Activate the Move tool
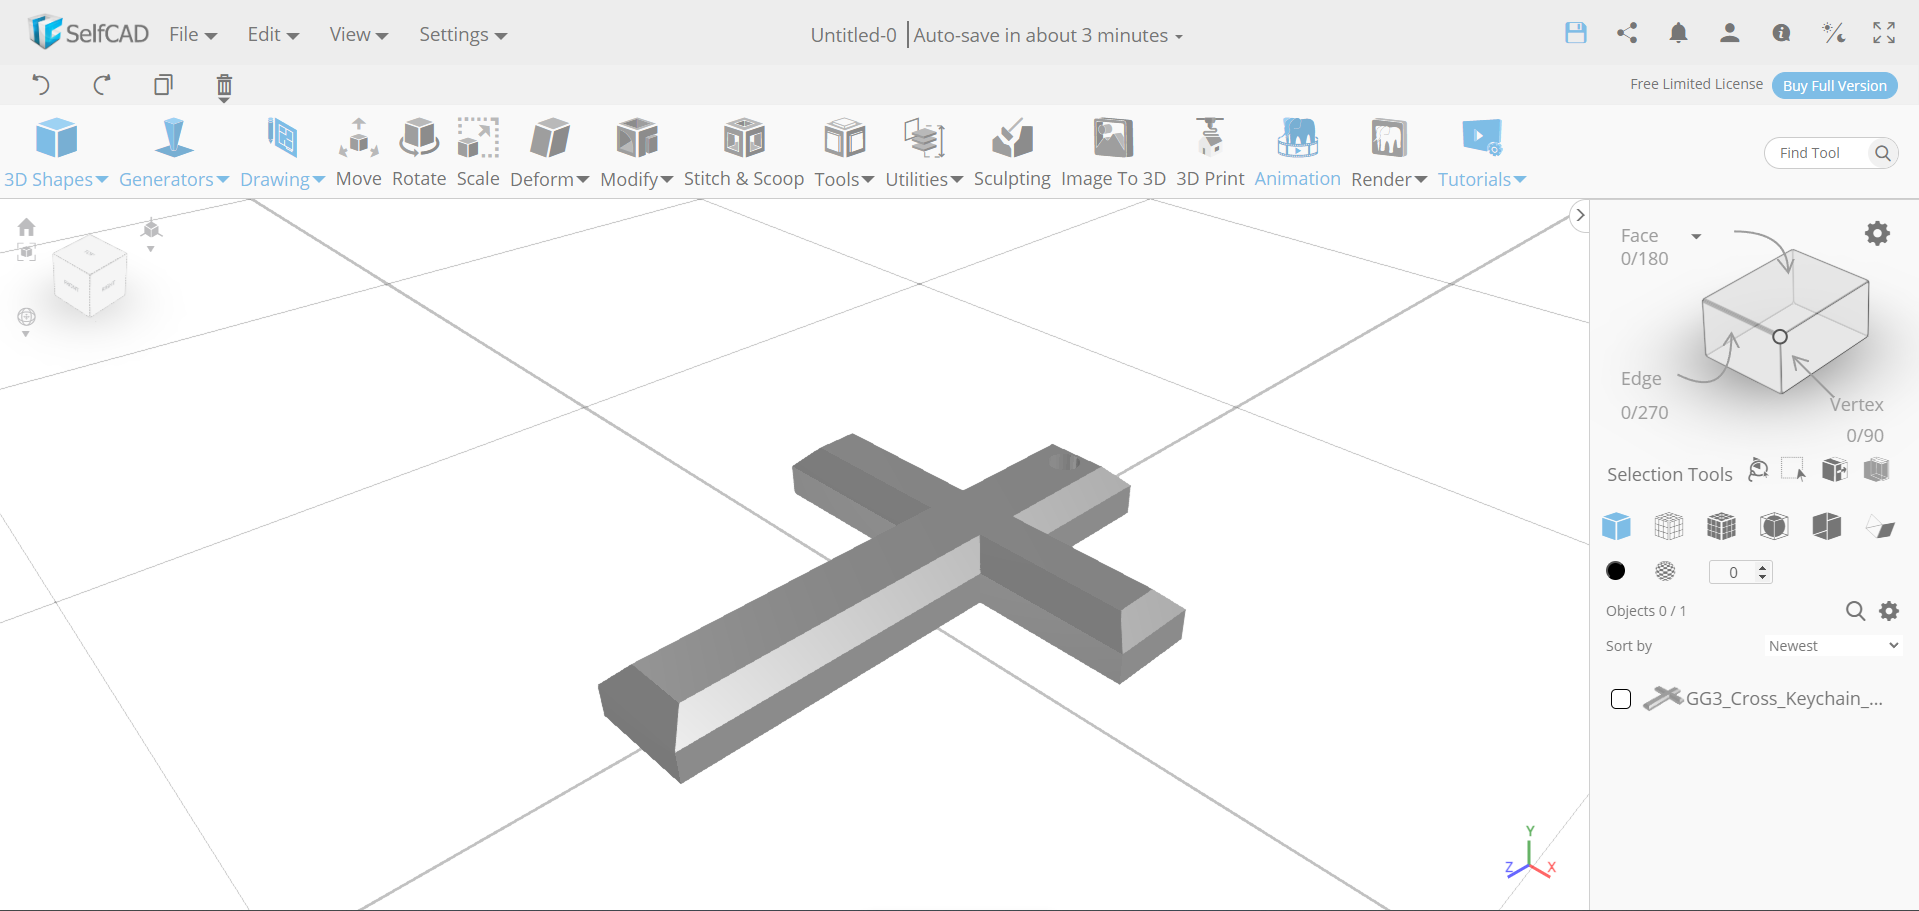1919x911 pixels. pos(358,152)
